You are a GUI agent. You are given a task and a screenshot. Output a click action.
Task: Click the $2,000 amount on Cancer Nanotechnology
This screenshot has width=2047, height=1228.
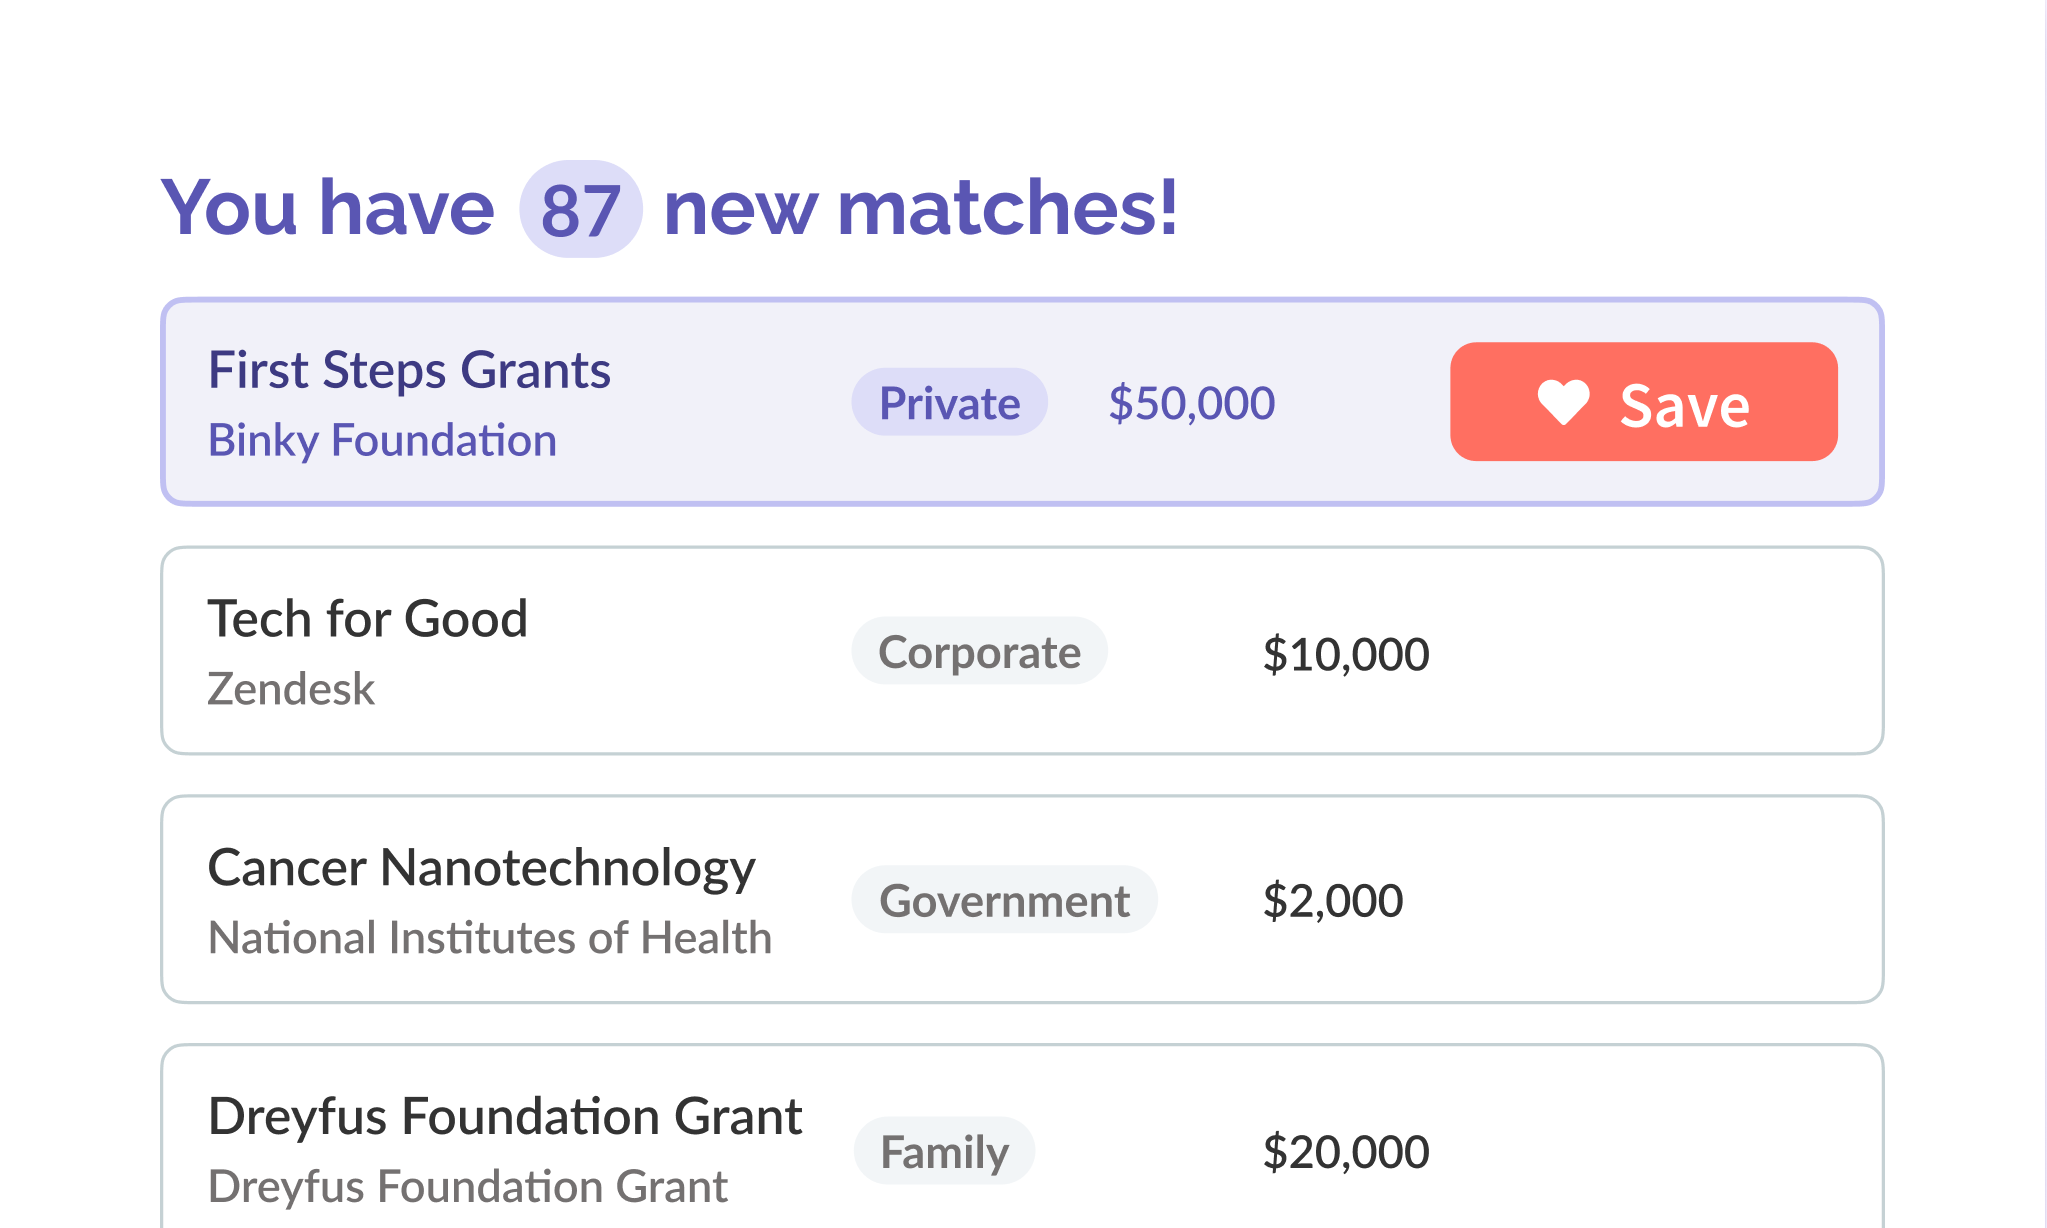click(1335, 900)
